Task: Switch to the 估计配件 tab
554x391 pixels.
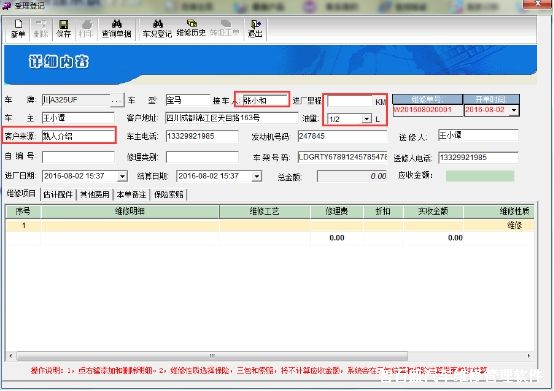Action: point(58,195)
